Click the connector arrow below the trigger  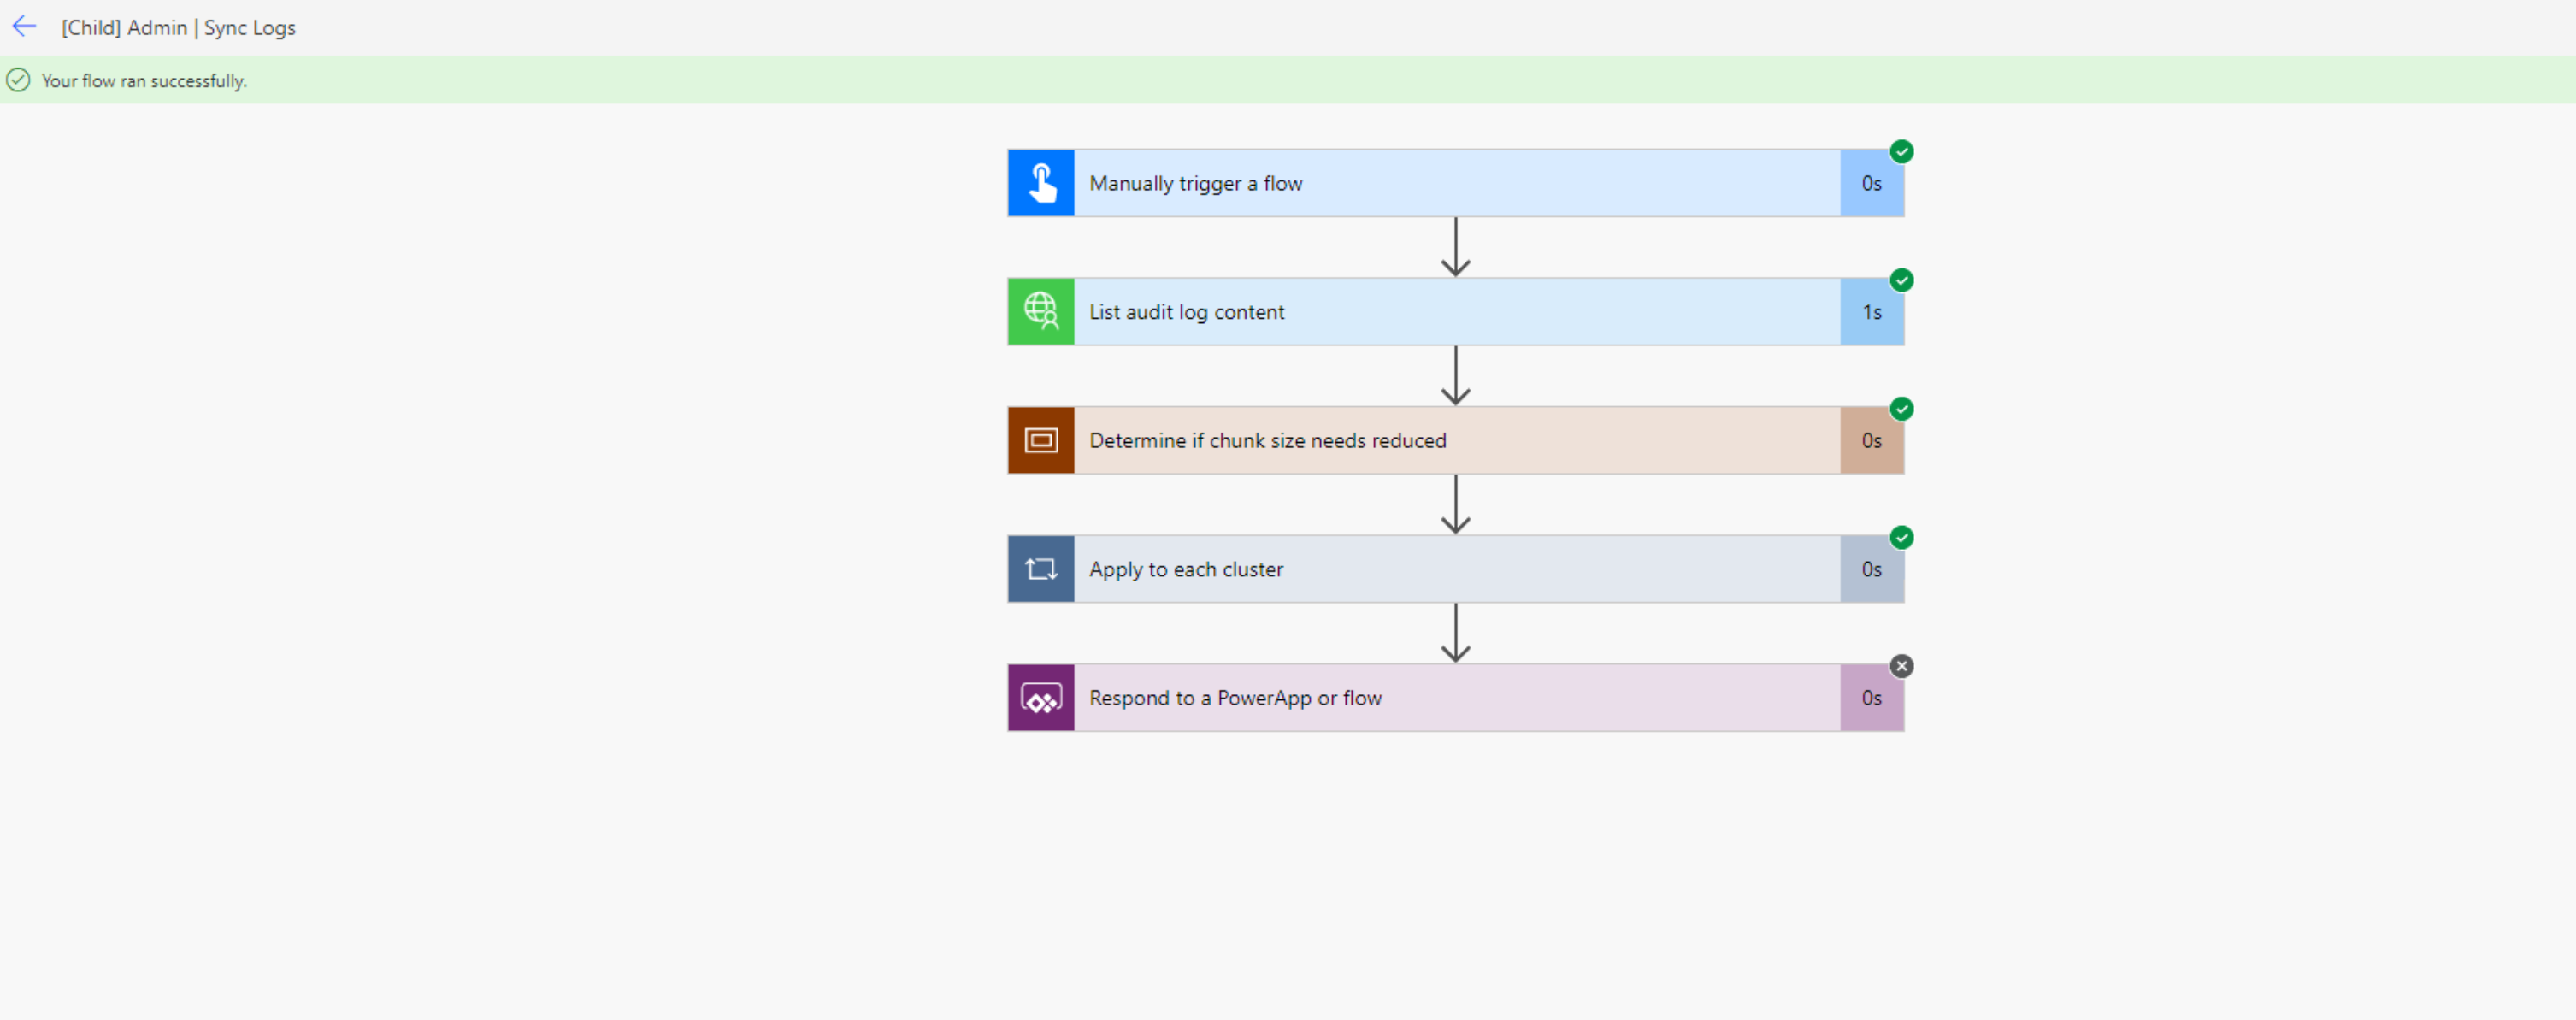tap(1456, 247)
